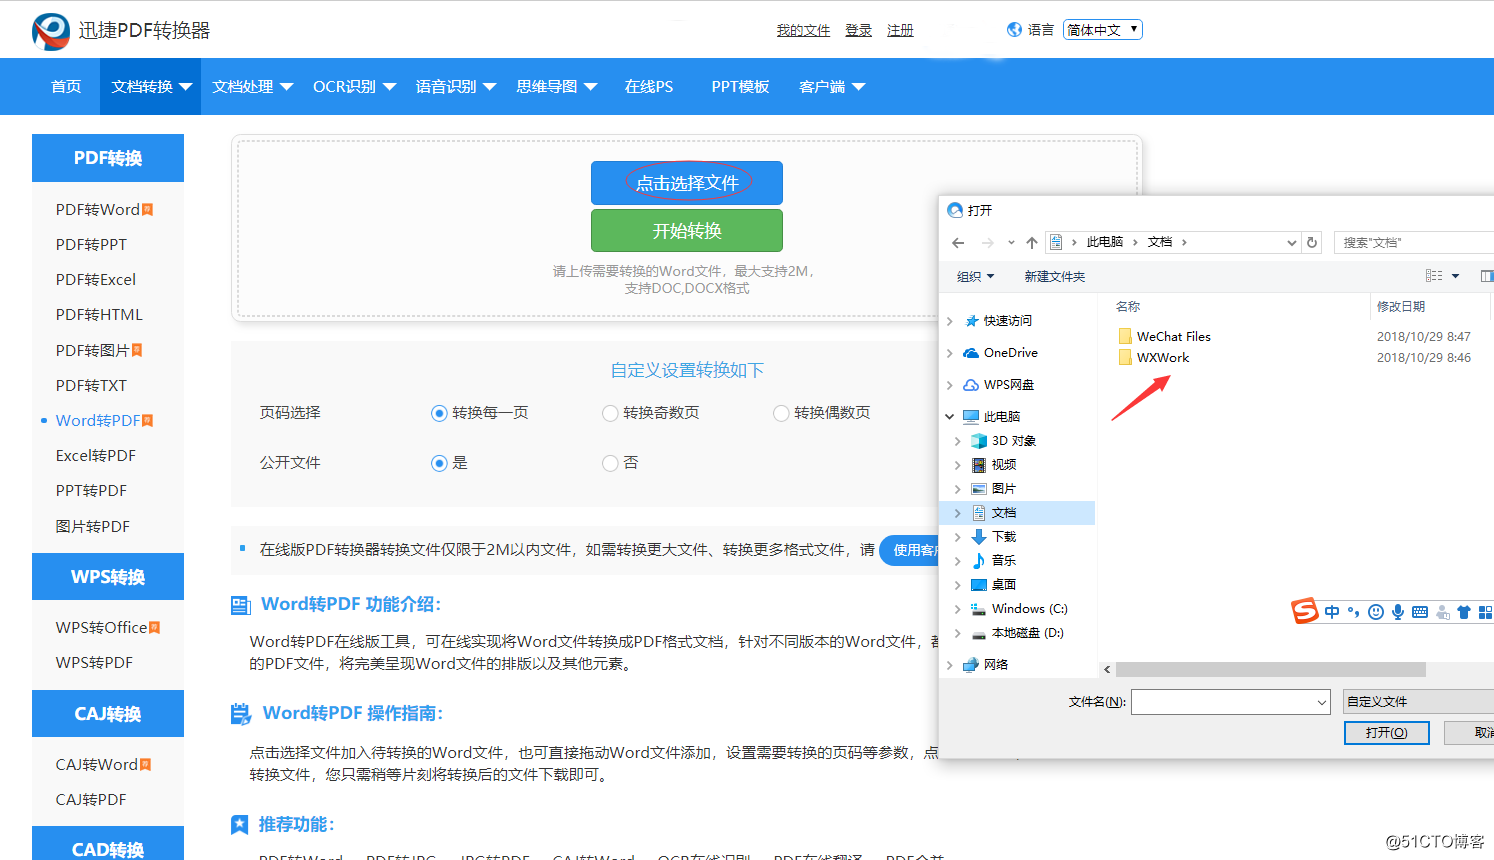Open the 组织 dropdown in dialog
The image size is (1494, 860).
coord(976,277)
